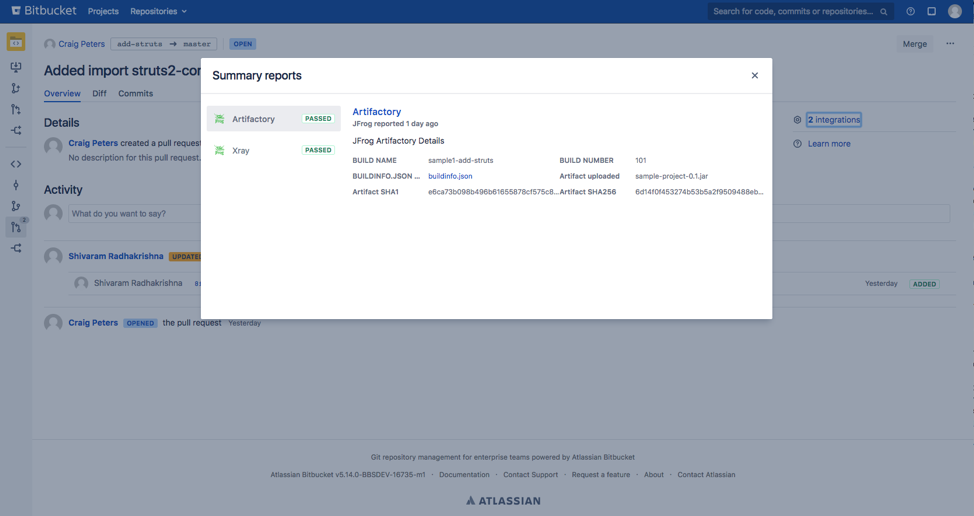Switch to the Diff tab

(99, 94)
